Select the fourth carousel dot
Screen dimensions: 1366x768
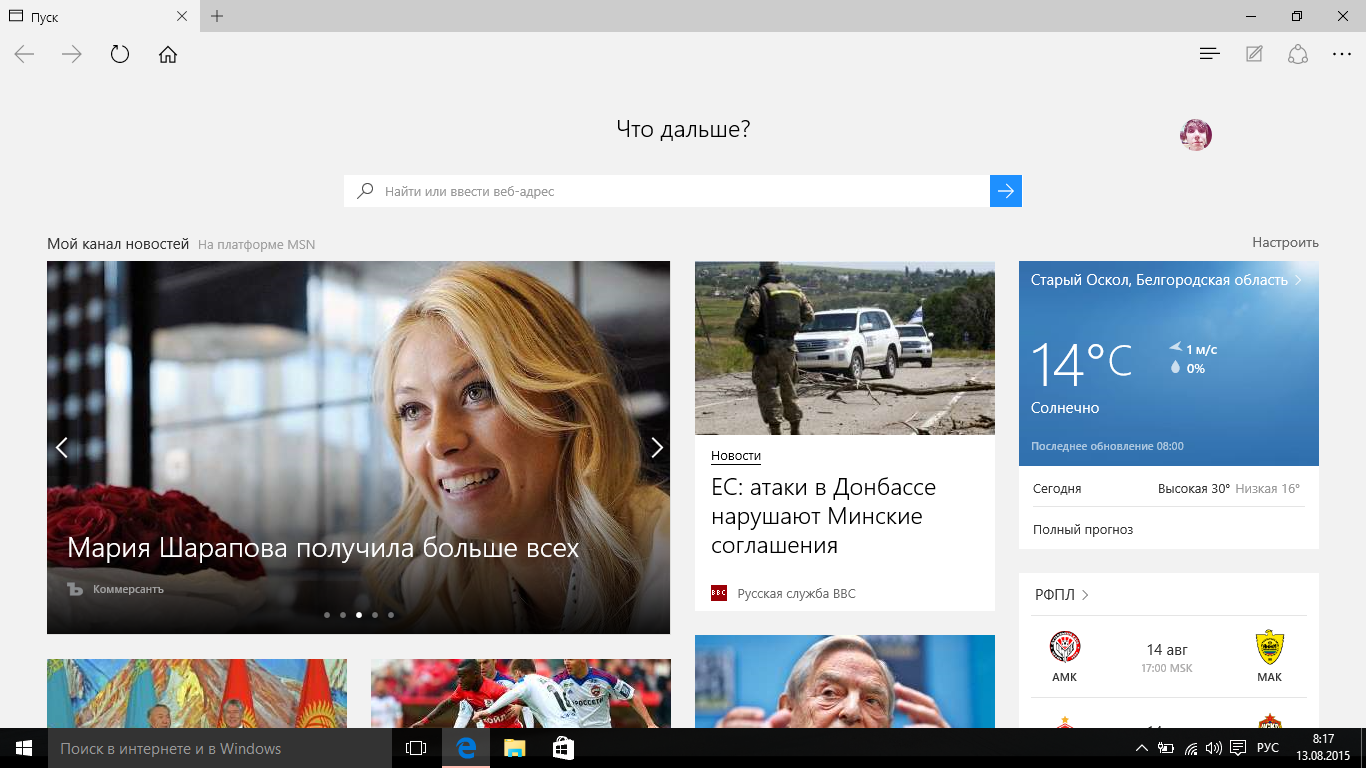click(x=375, y=615)
